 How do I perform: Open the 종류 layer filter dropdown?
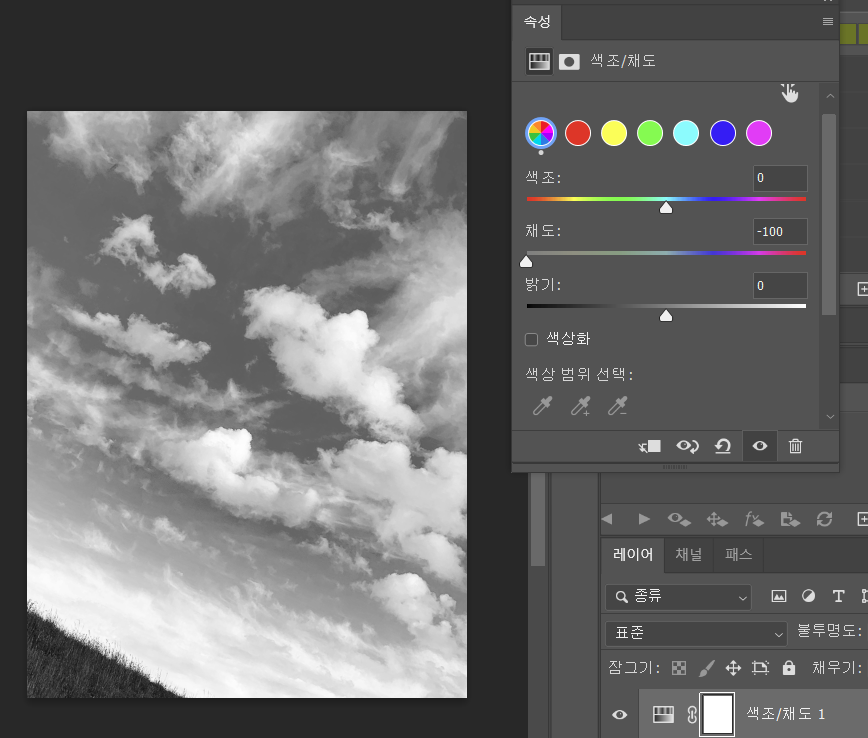click(x=678, y=597)
